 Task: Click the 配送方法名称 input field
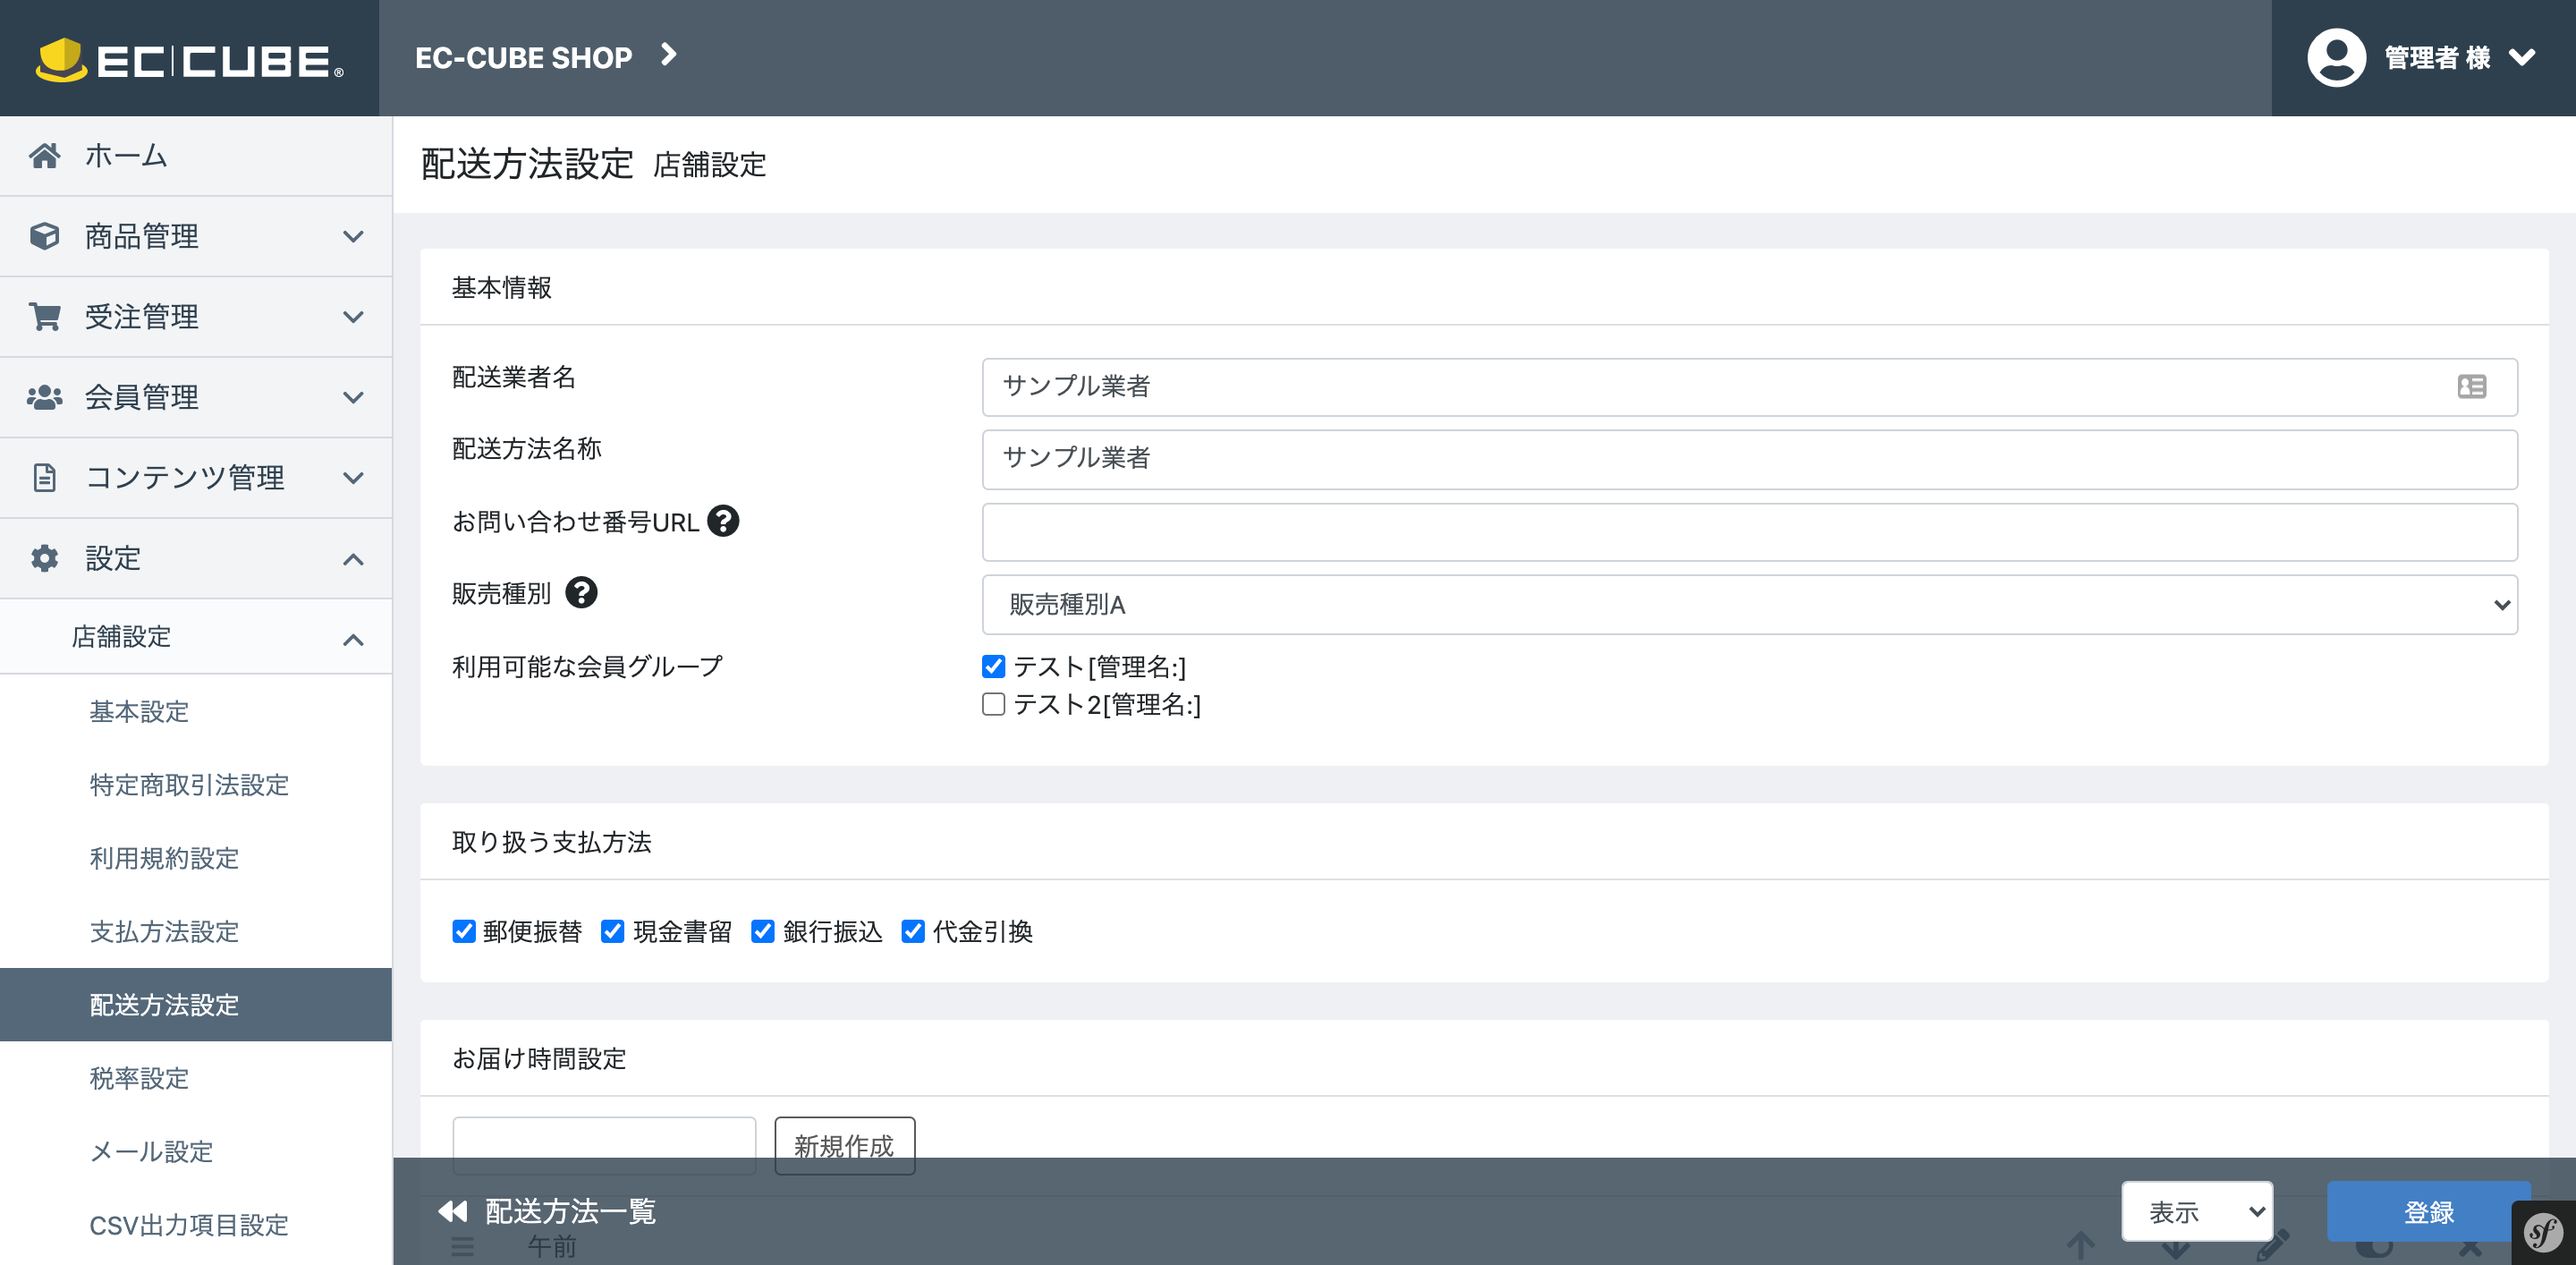1749,459
